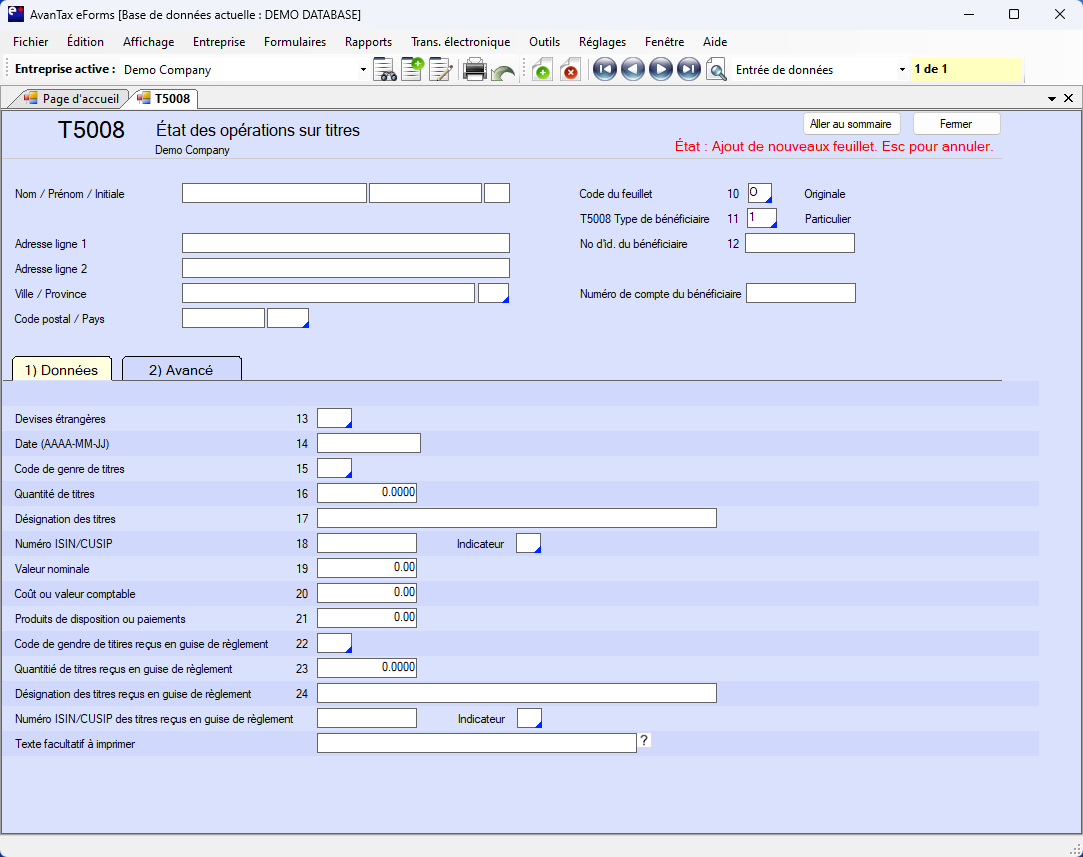Click the find company binoculars icon
The height and width of the screenshot is (857, 1083).
[385, 70]
